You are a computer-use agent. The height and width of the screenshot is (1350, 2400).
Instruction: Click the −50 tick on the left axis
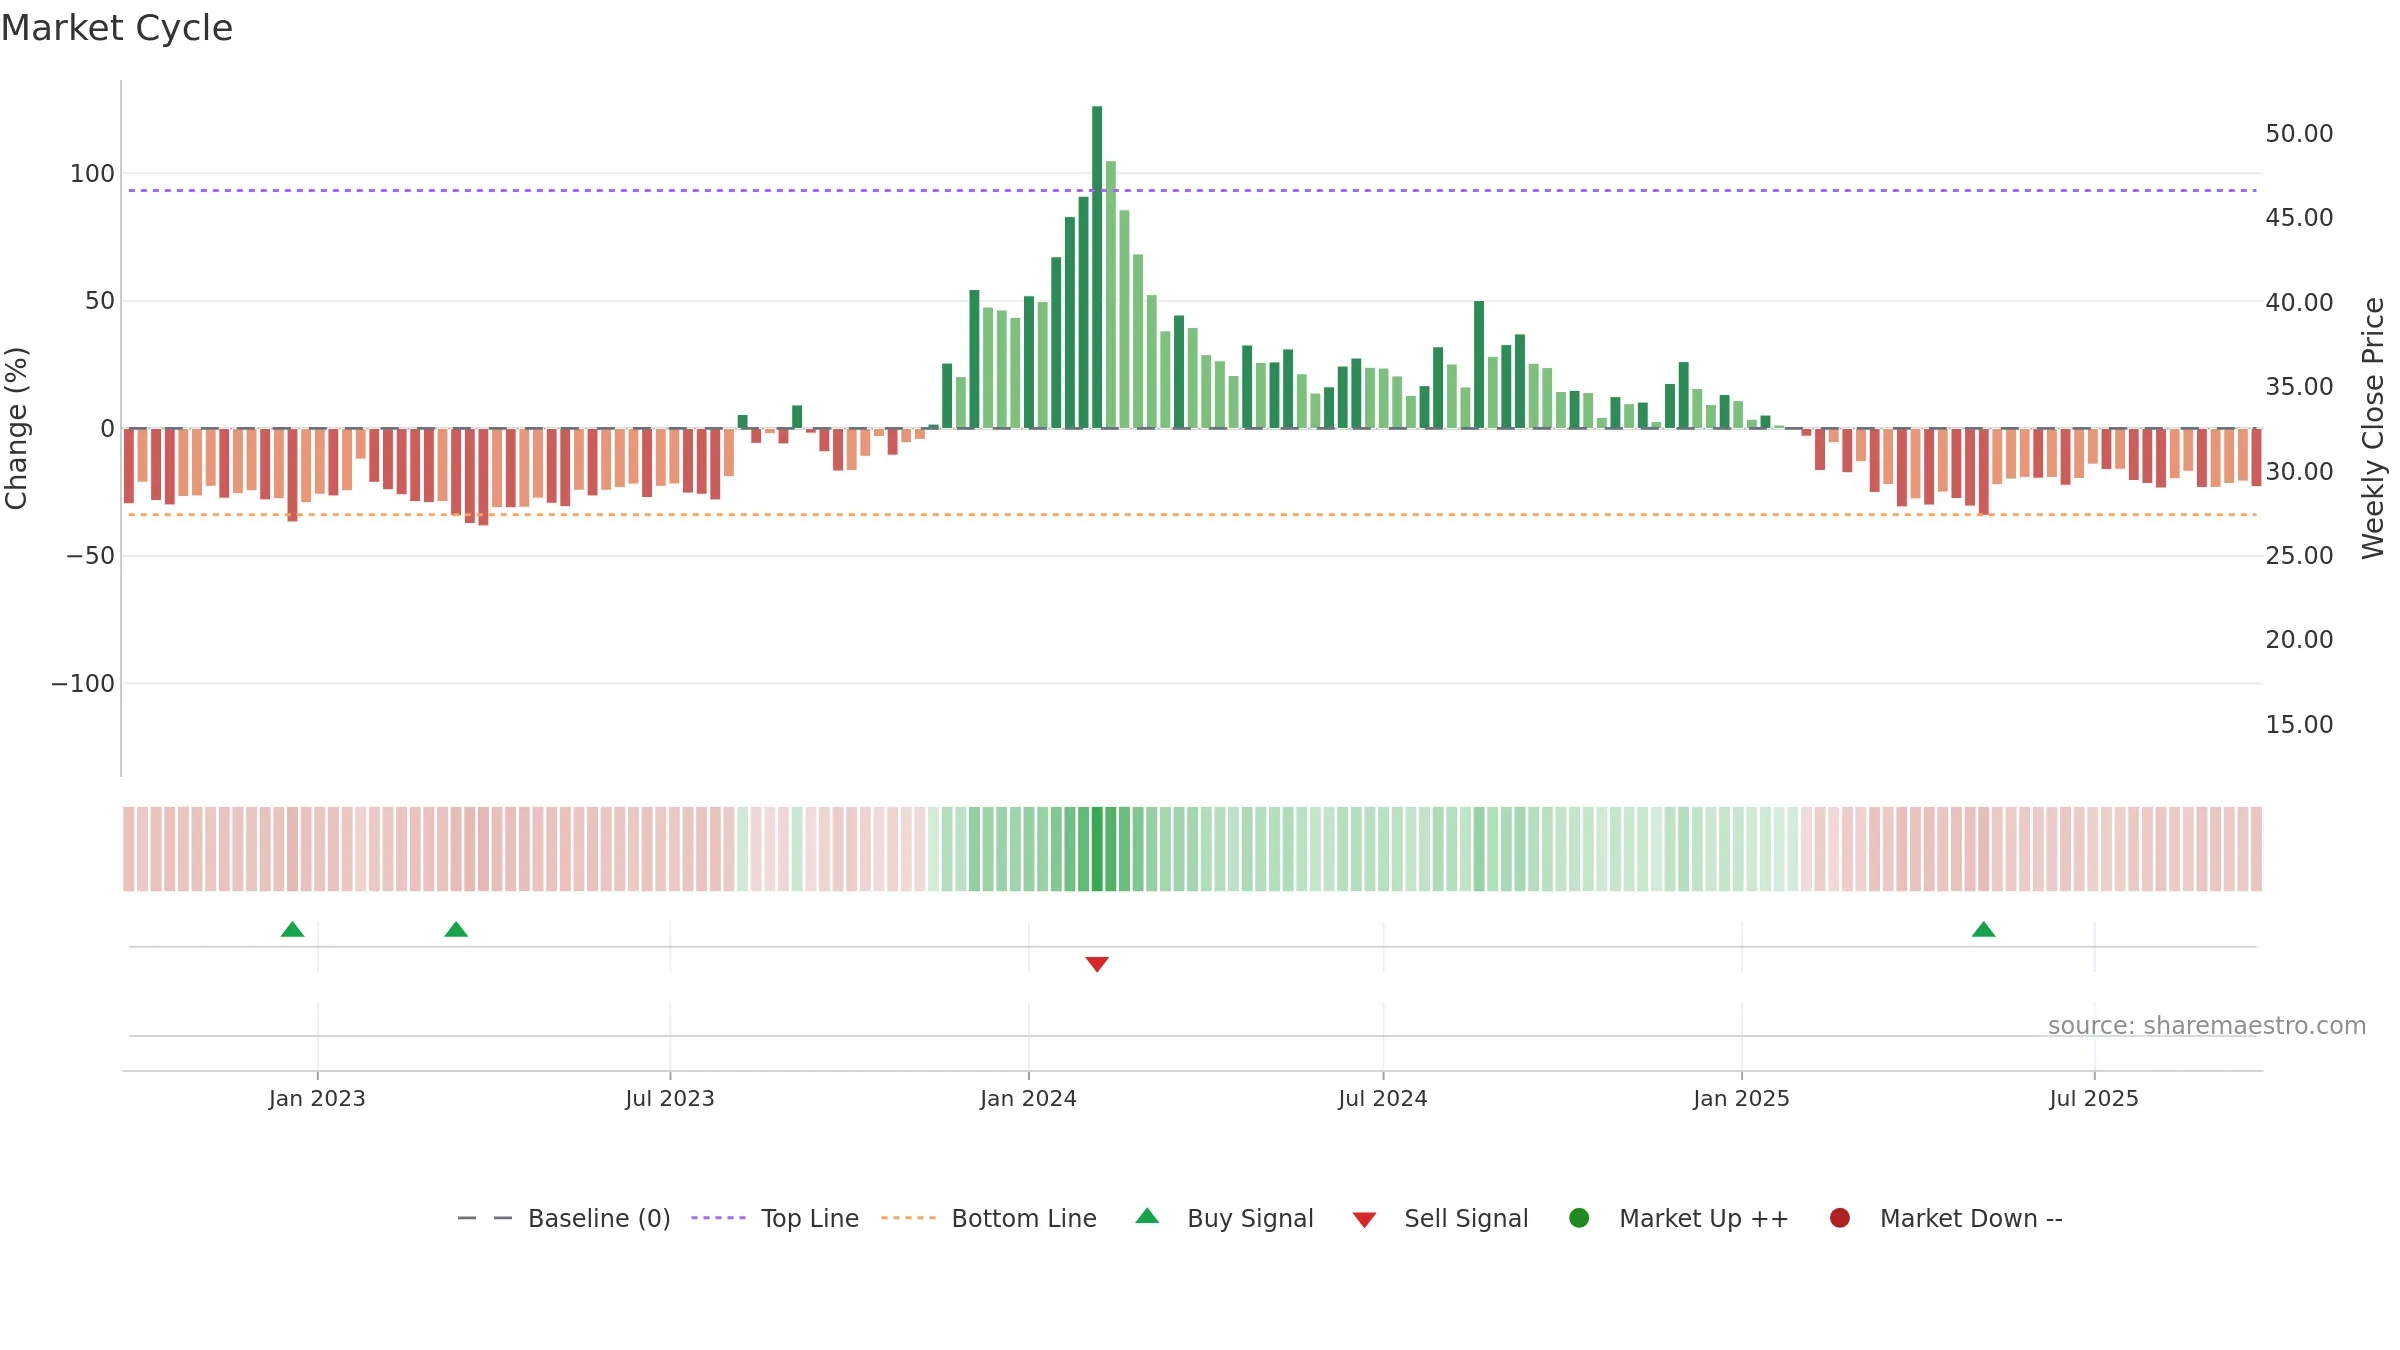click(90, 556)
